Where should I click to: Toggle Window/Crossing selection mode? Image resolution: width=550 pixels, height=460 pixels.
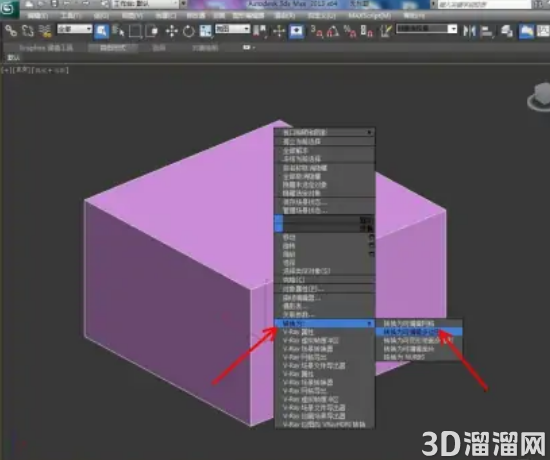(x=153, y=31)
